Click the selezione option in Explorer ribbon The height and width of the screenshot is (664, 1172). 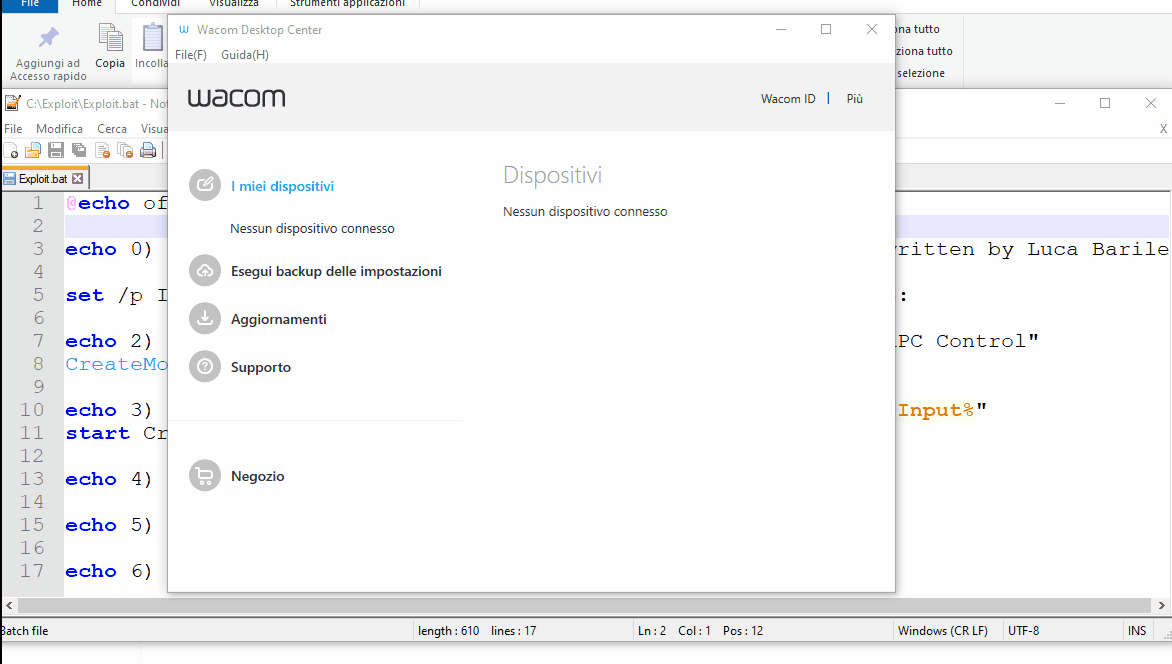(921, 73)
